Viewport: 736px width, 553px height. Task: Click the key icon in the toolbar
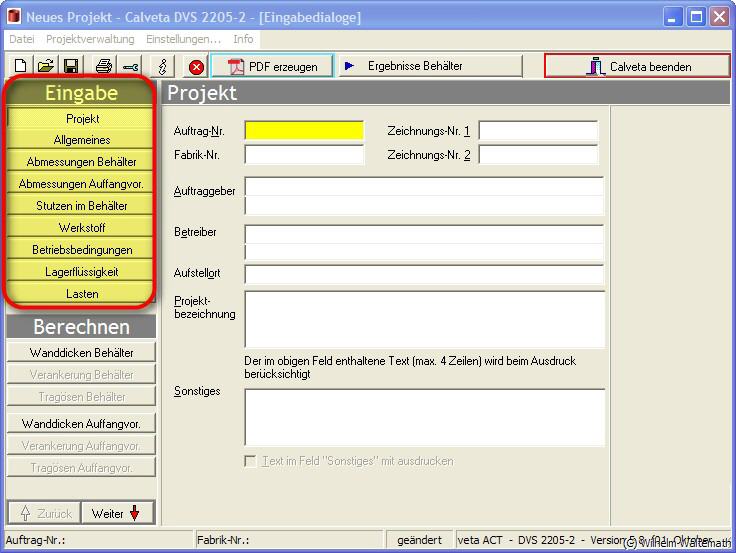pos(130,67)
